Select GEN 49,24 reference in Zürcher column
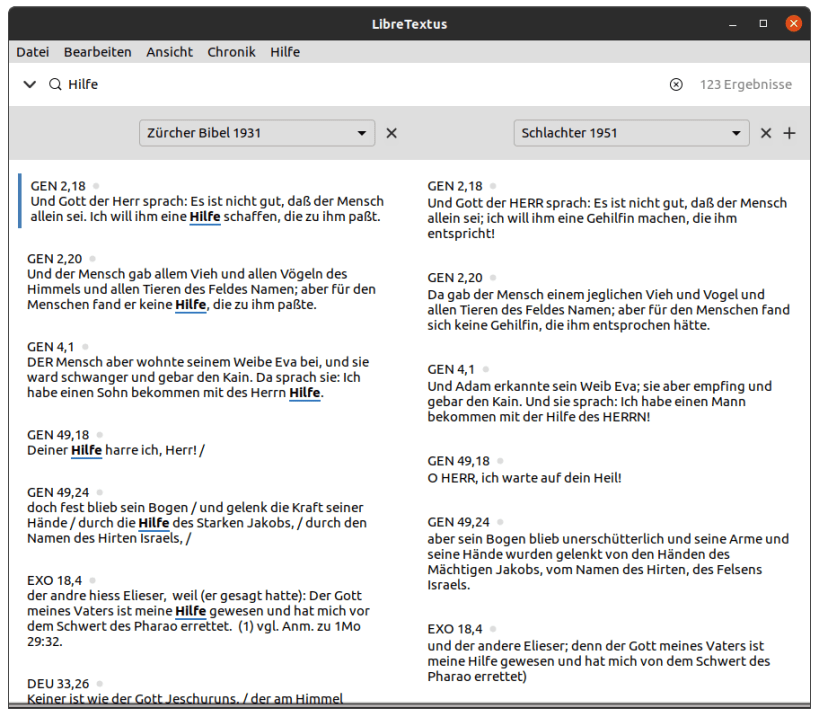This screenshot has height=717, width=819. pyautogui.click(x=58, y=493)
